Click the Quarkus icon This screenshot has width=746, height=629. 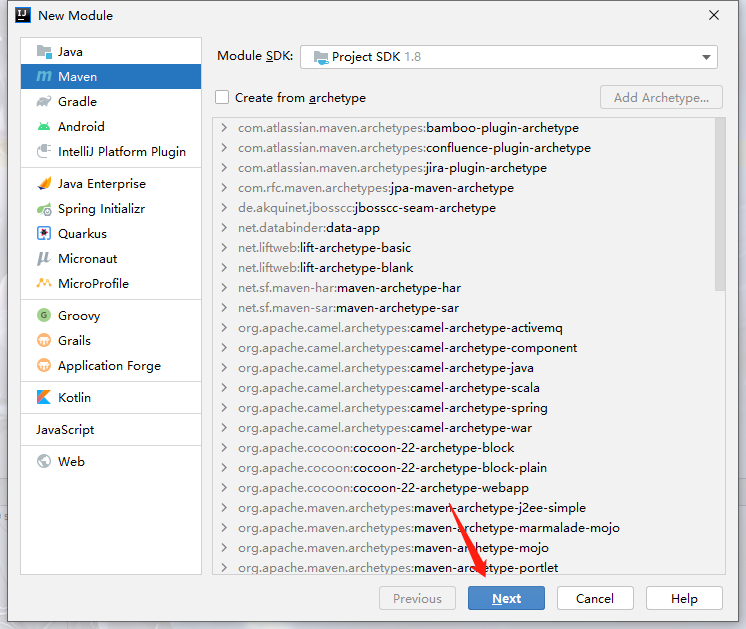pos(44,234)
